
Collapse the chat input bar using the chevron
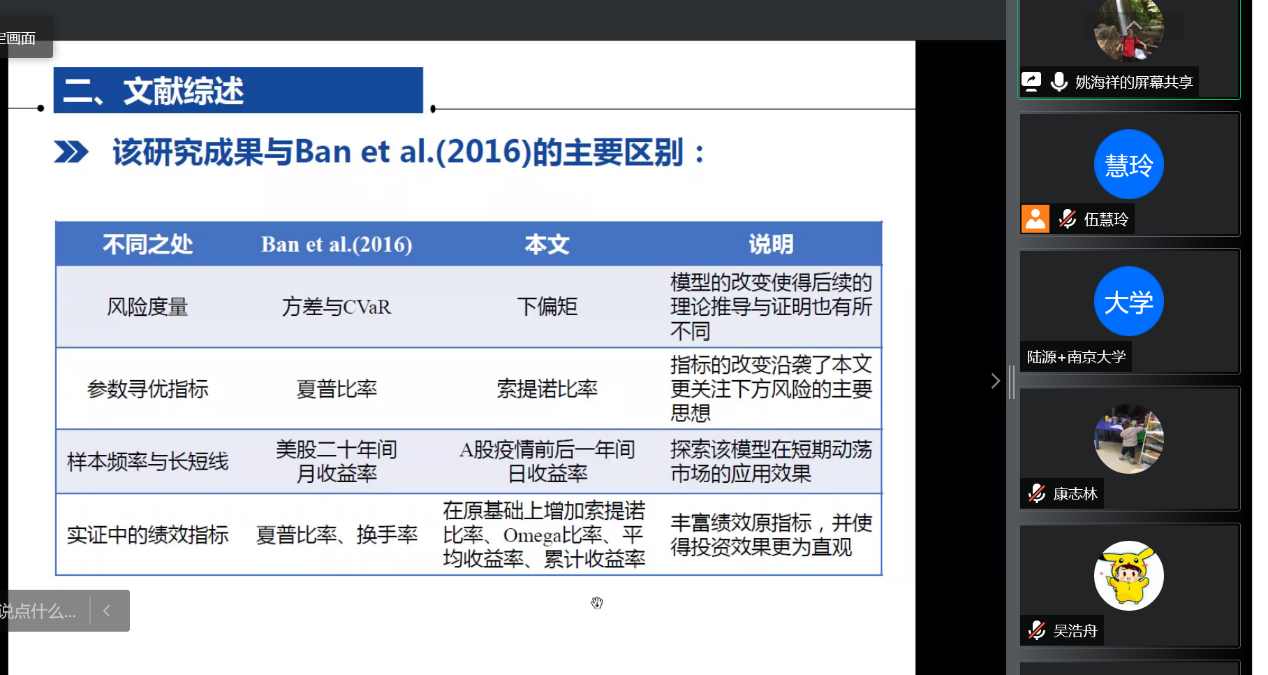pyautogui.click(x=107, y=611)
